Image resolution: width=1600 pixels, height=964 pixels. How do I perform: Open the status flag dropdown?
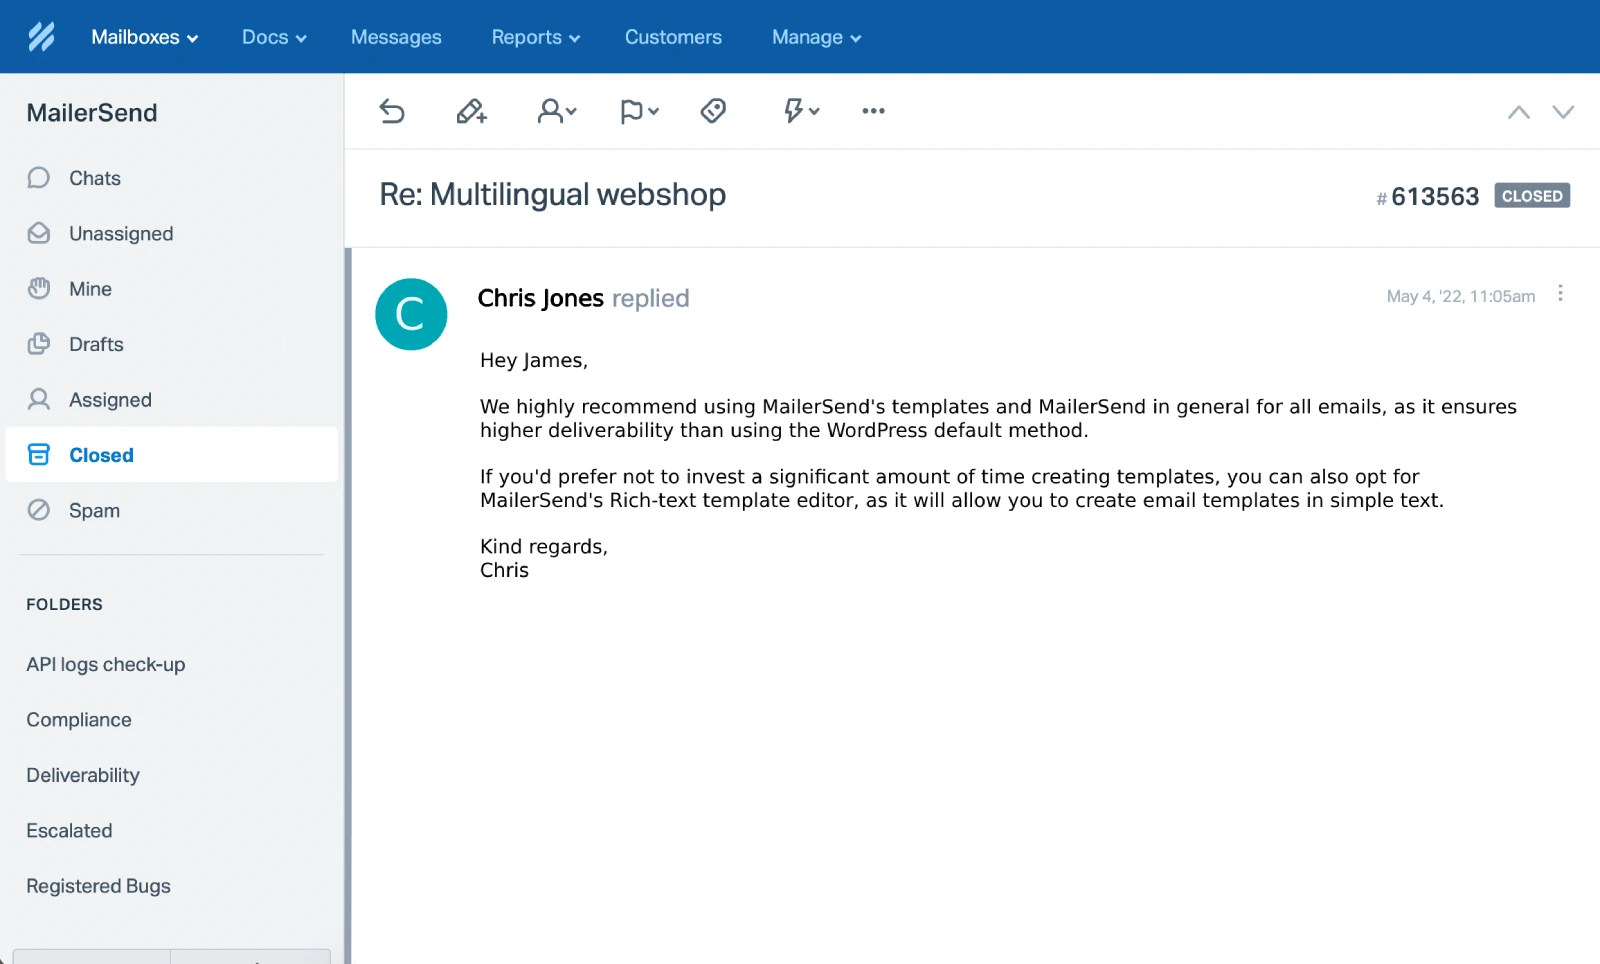point(639,111)
